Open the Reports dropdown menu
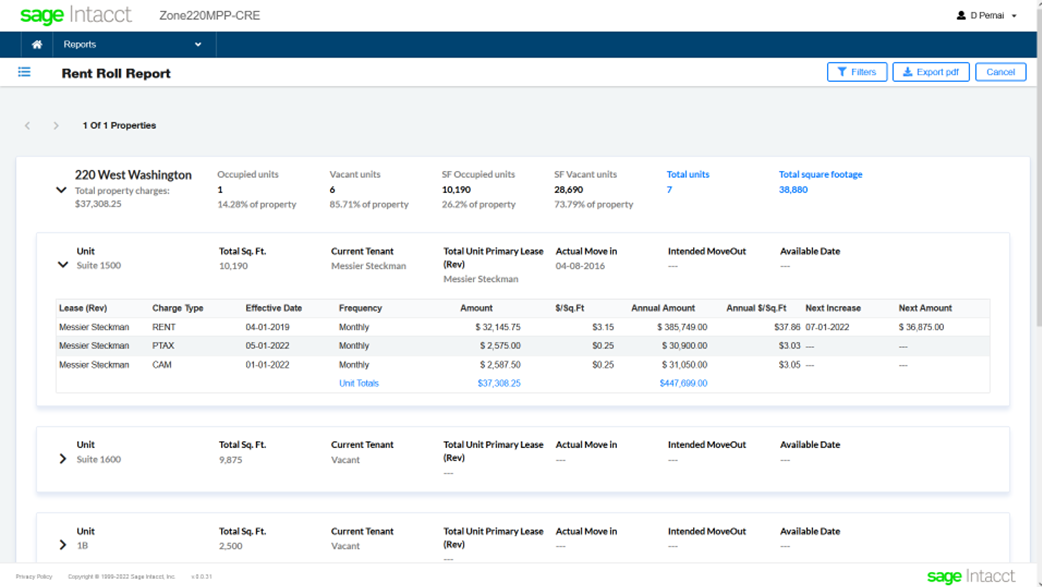 (132, 45)
